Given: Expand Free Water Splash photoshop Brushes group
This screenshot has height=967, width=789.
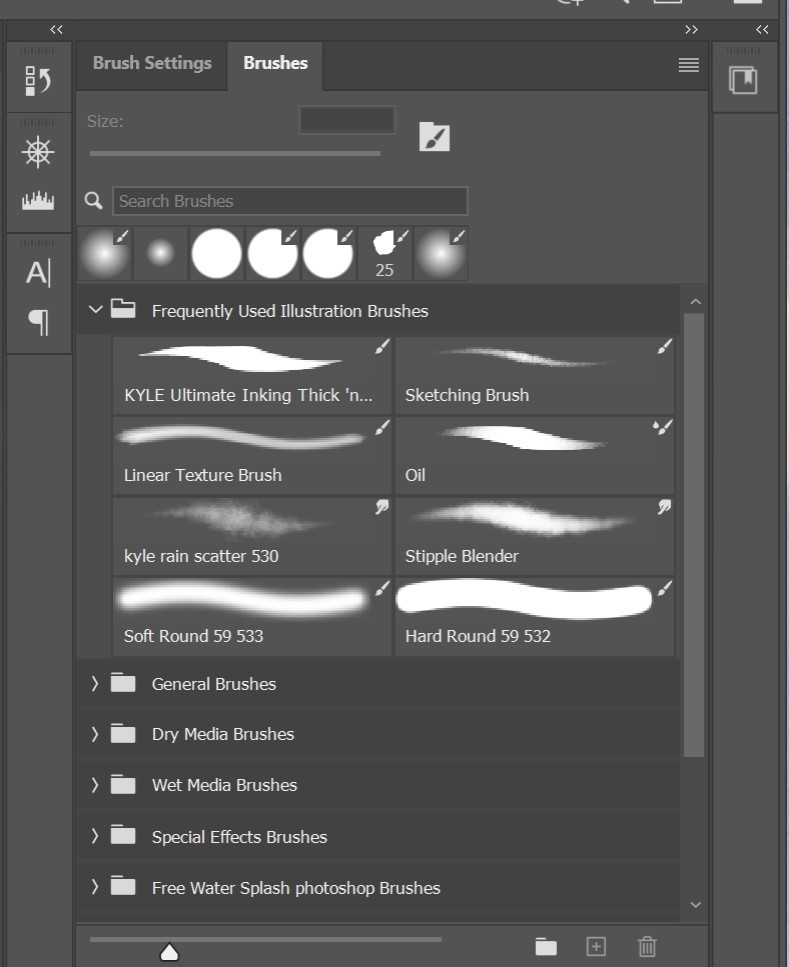Looking at the screenshot, I should click(x=94, y=887).
